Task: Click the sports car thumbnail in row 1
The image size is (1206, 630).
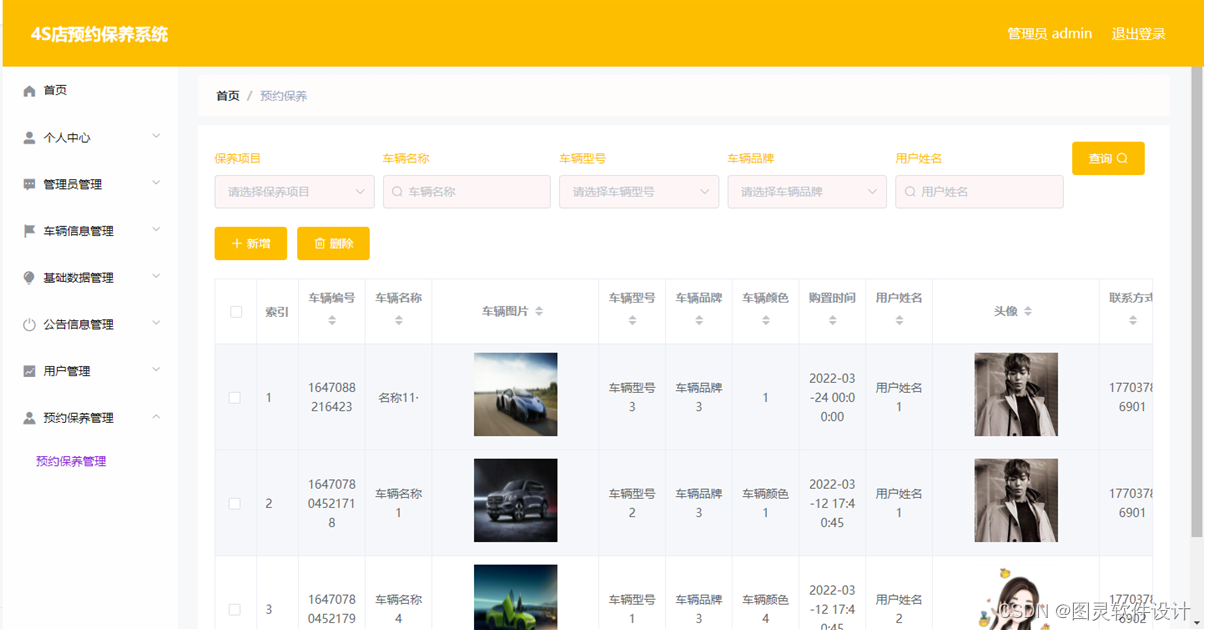Action: pyautogui.click(x=515, y=394)
